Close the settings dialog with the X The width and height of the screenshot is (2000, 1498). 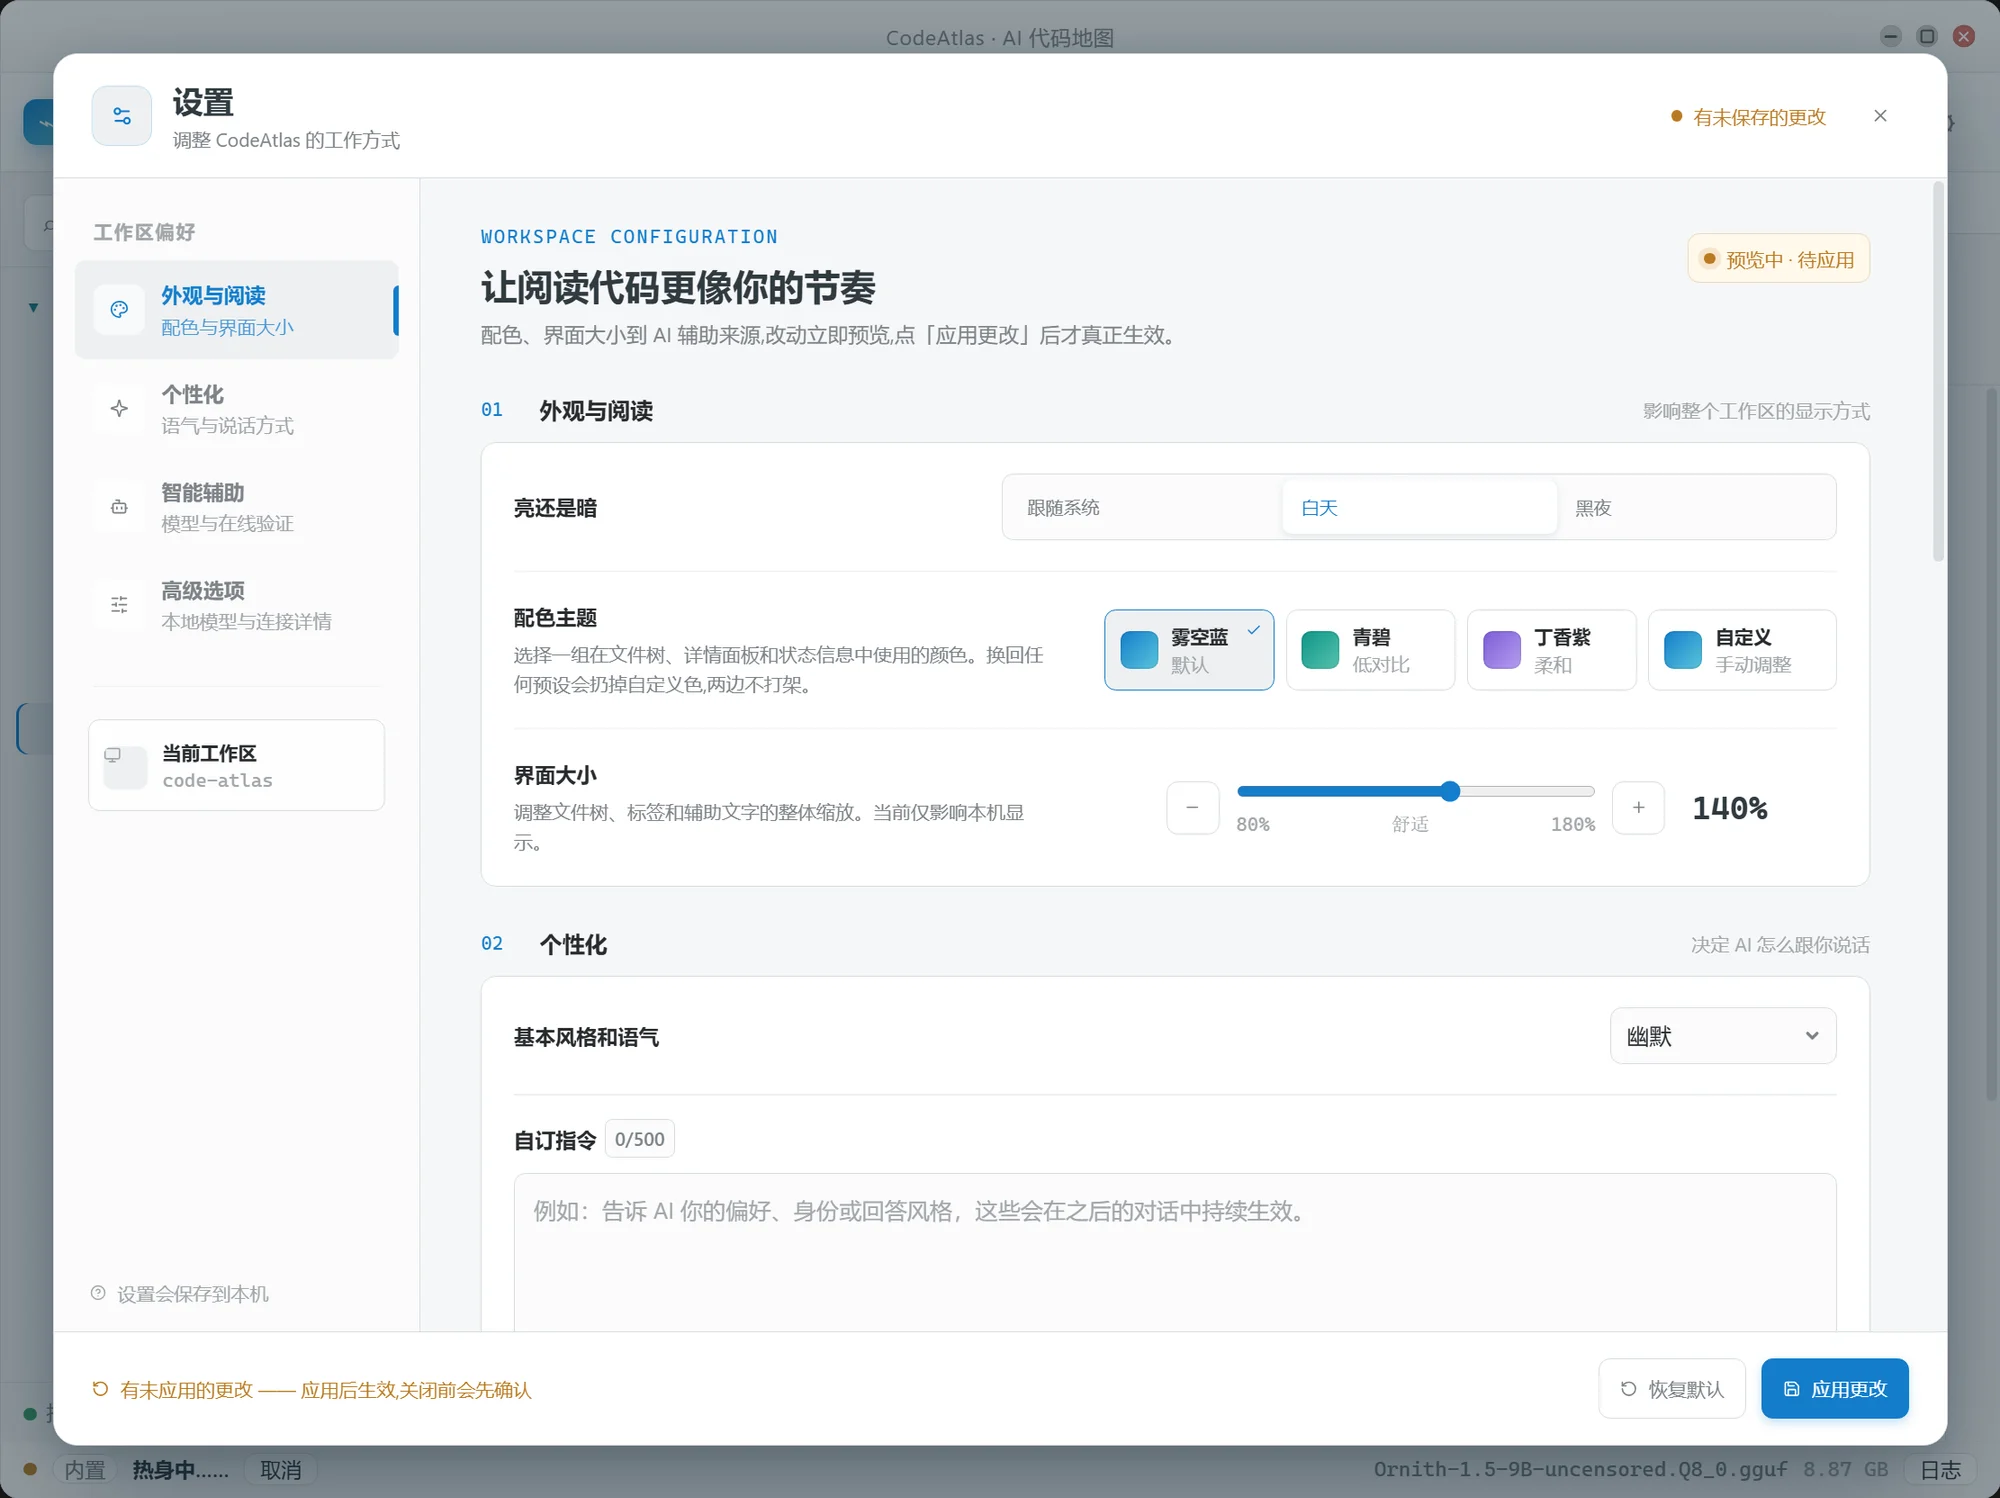tap(1880, 116)
